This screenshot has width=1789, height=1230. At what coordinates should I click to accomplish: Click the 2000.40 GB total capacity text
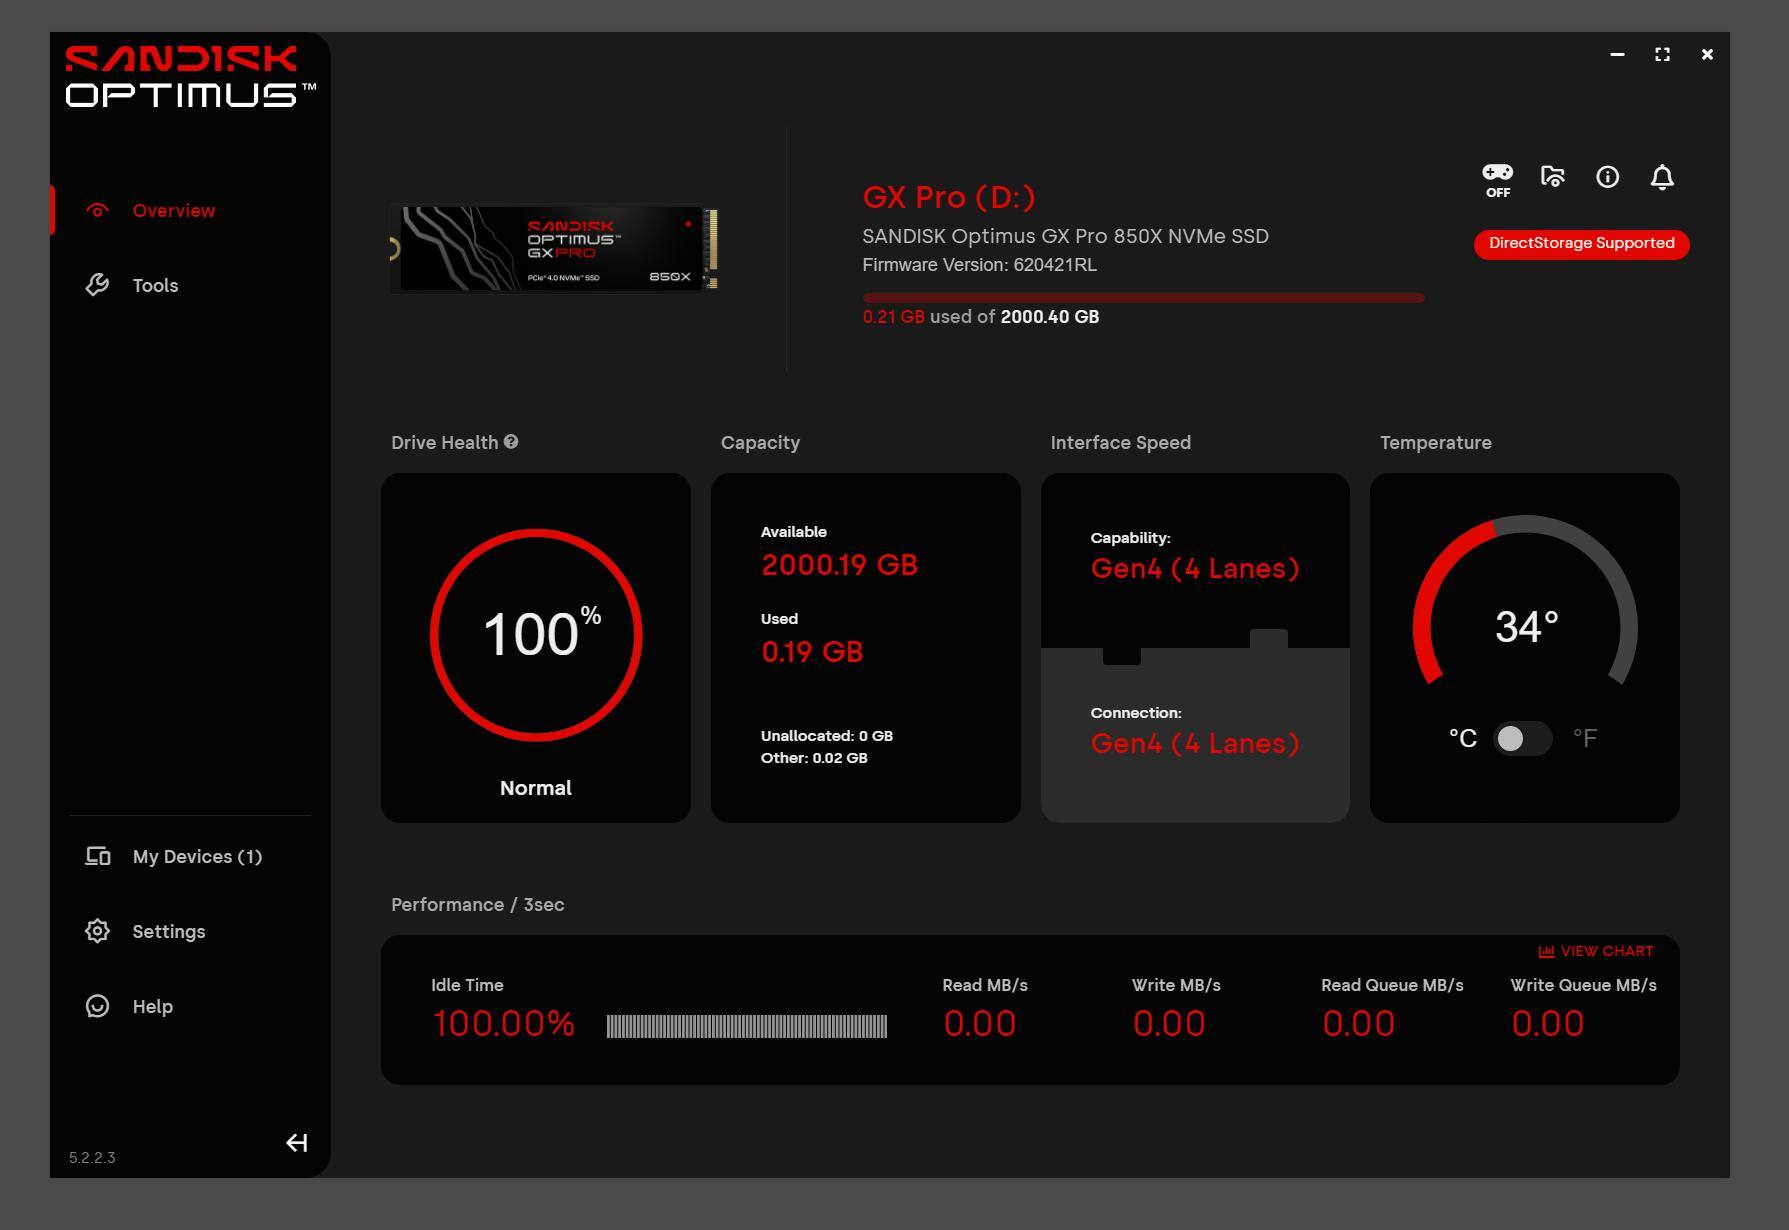click(x=1049, y=317)
